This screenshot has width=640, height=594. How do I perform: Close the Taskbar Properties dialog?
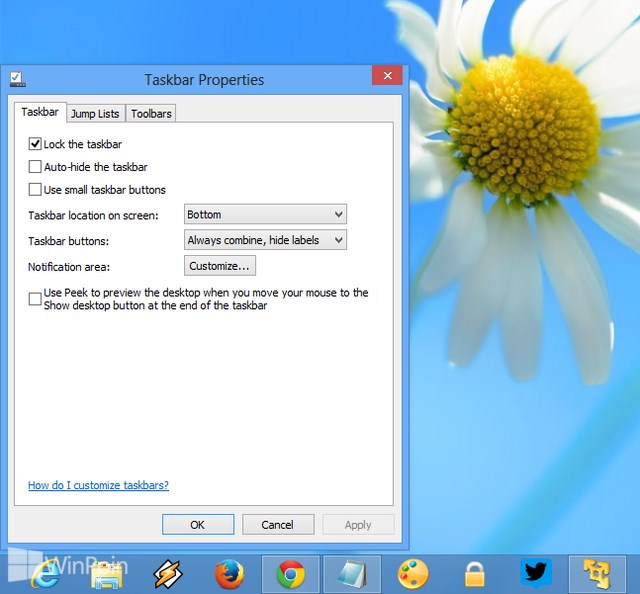387,76
